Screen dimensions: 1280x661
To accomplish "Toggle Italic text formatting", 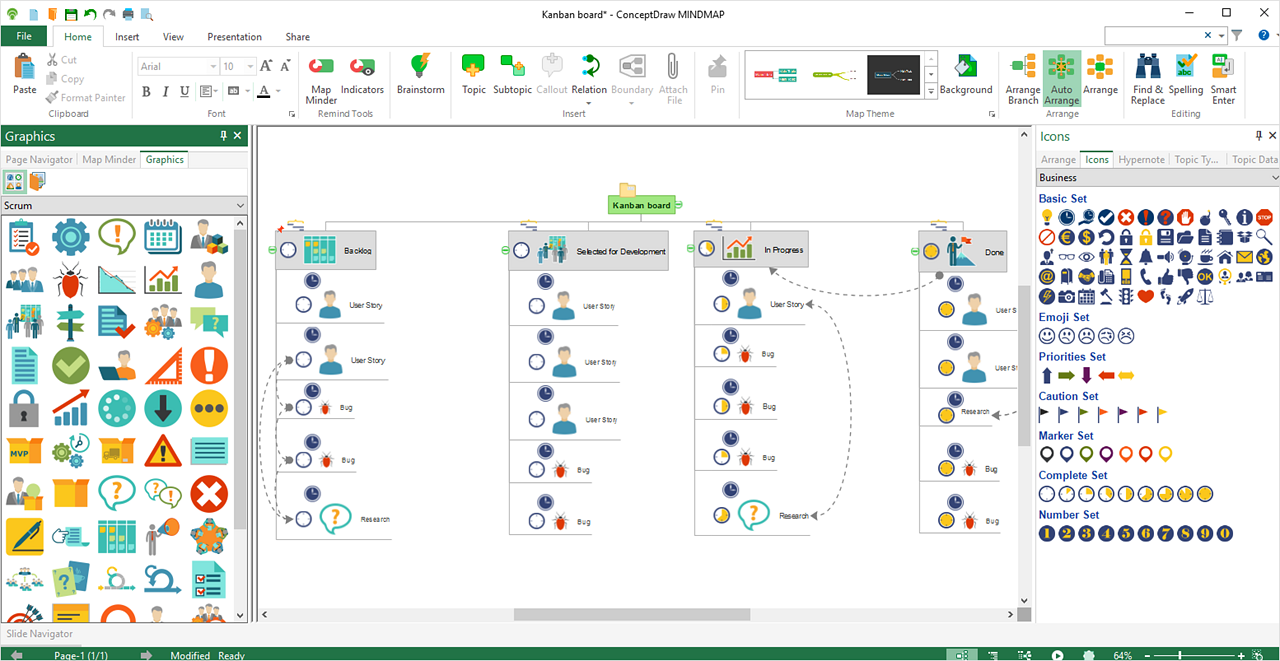I will pyautogui.click(x=165, y=92).
